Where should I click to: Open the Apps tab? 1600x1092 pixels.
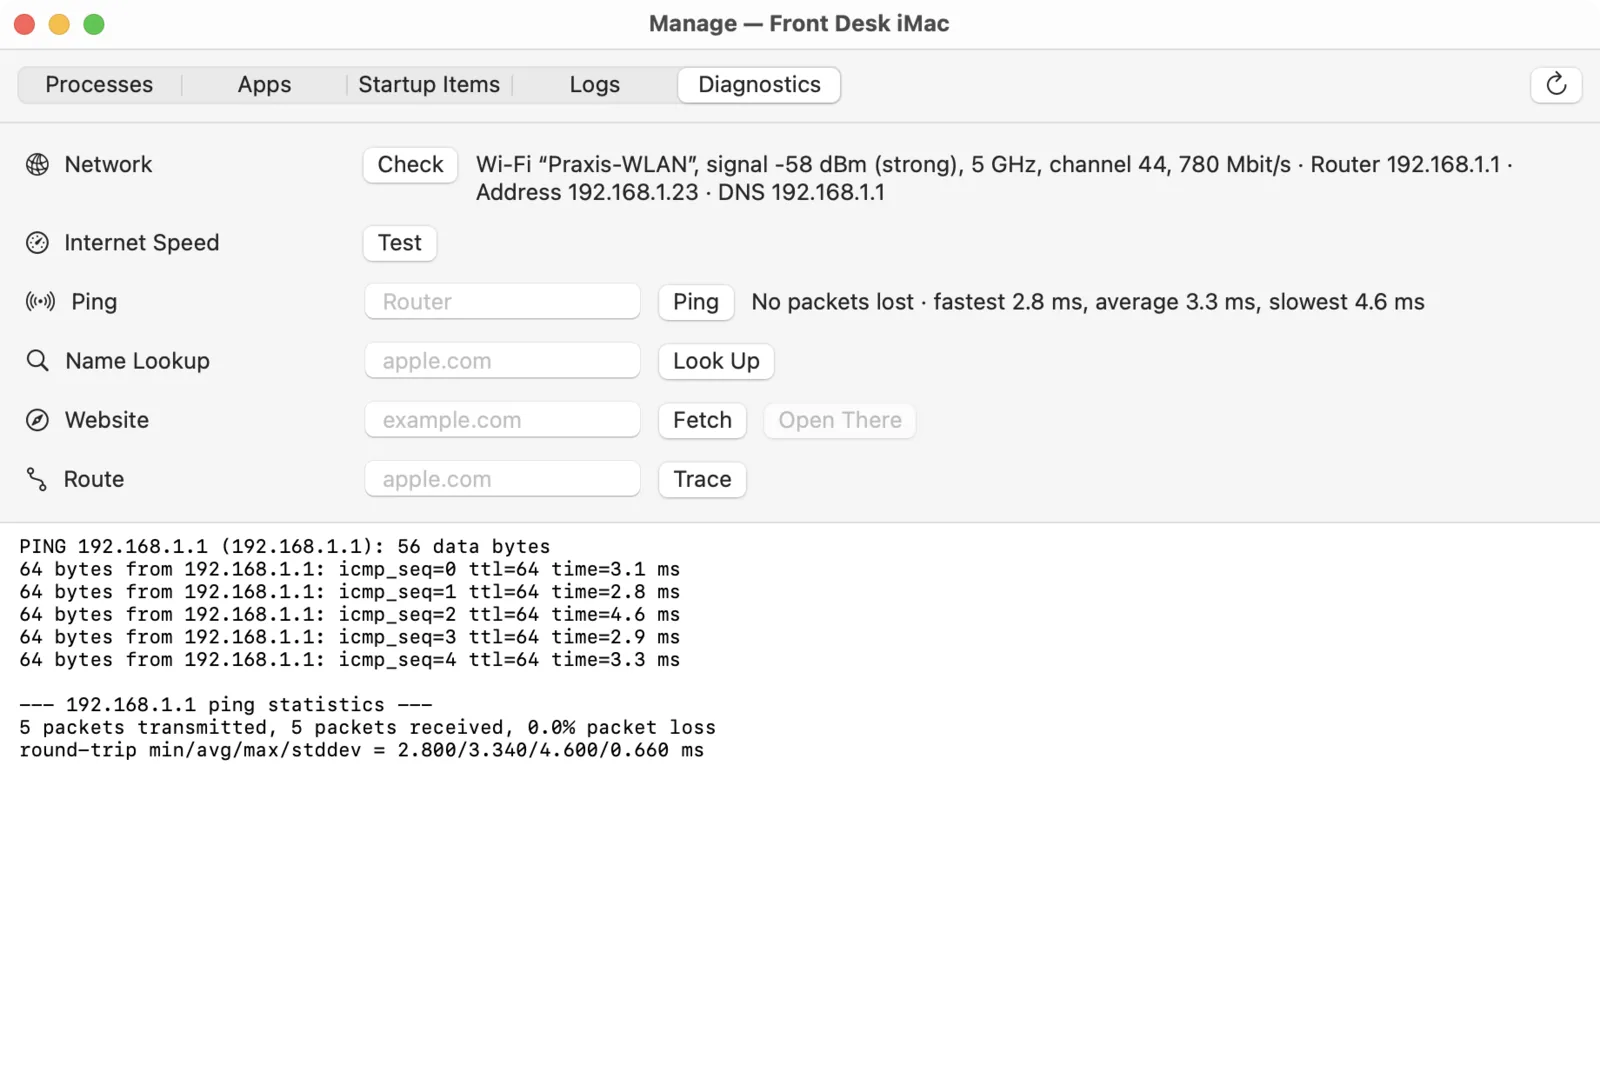pos(264,85)
